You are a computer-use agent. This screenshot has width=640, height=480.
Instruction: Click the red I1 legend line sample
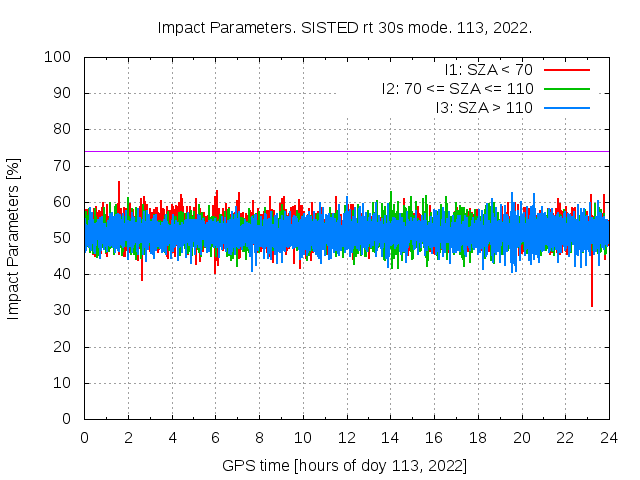click(566, 70)
